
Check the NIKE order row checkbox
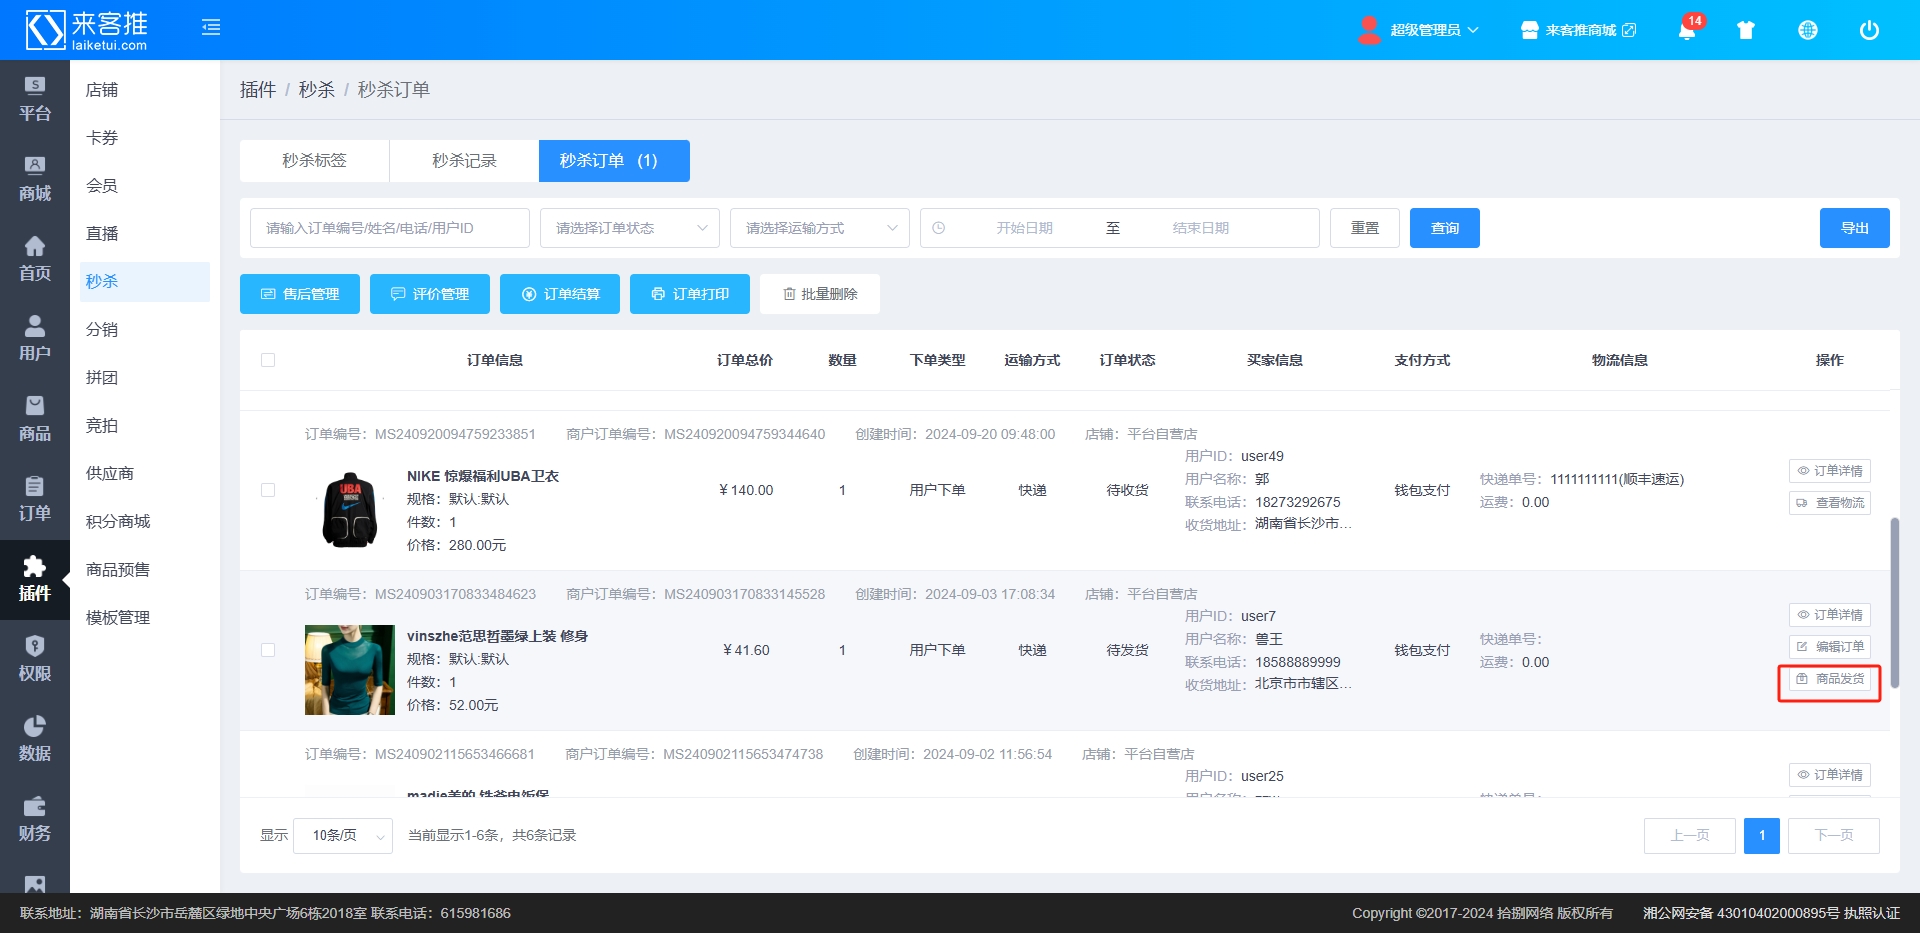[x=268, y=490]
